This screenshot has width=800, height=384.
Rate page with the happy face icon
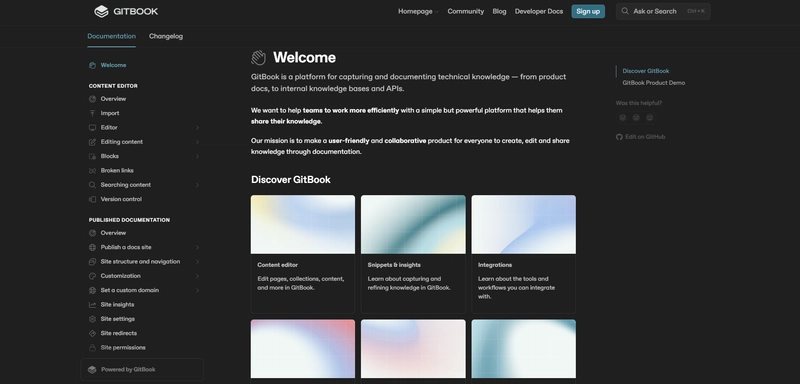click(x=649, y=118)
